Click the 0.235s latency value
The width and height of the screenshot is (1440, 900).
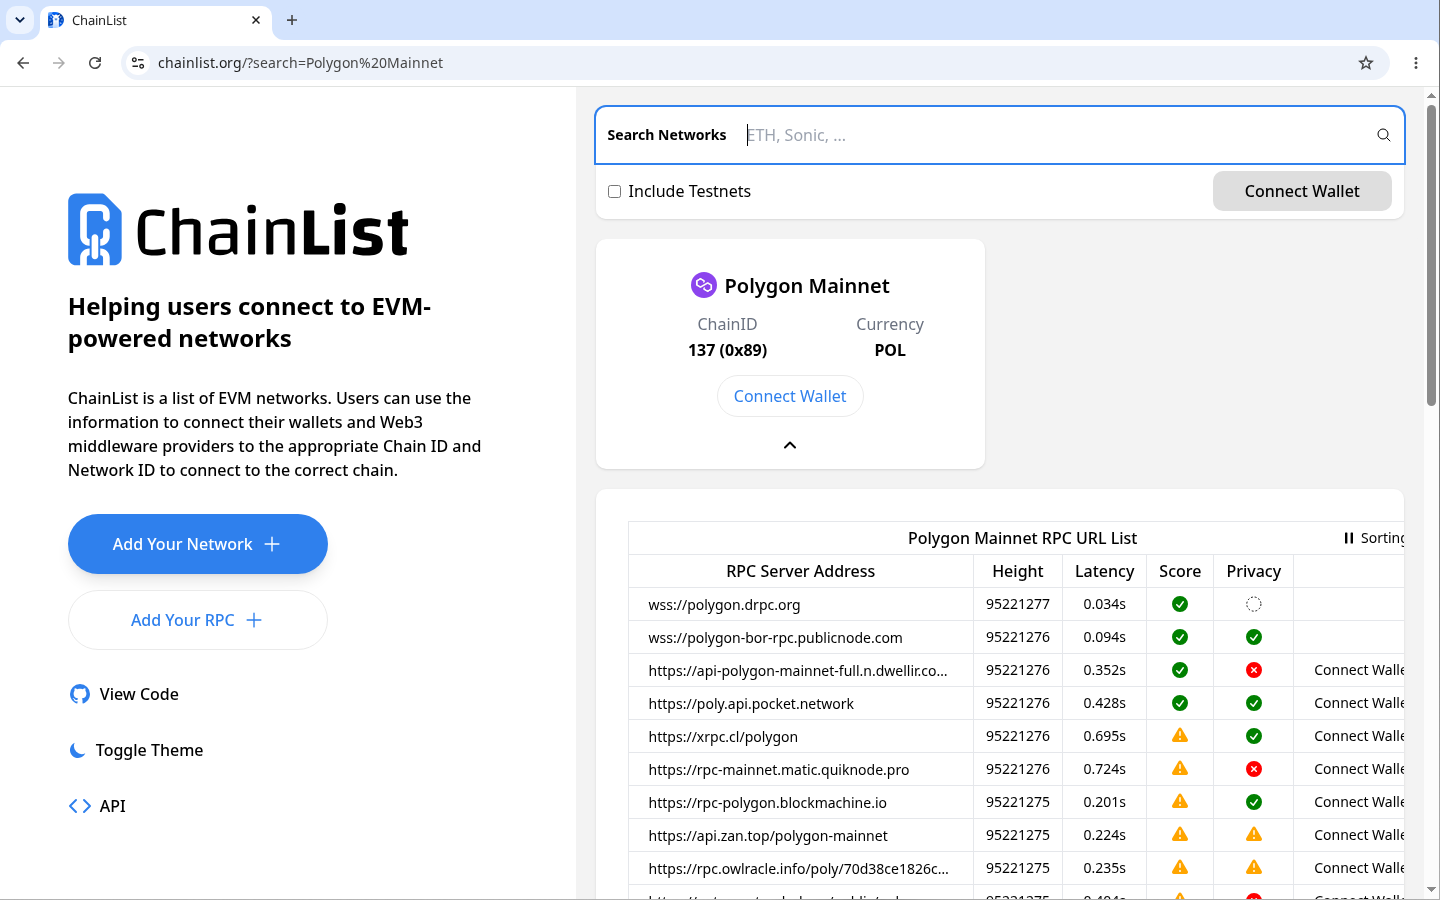[1104, 868]
